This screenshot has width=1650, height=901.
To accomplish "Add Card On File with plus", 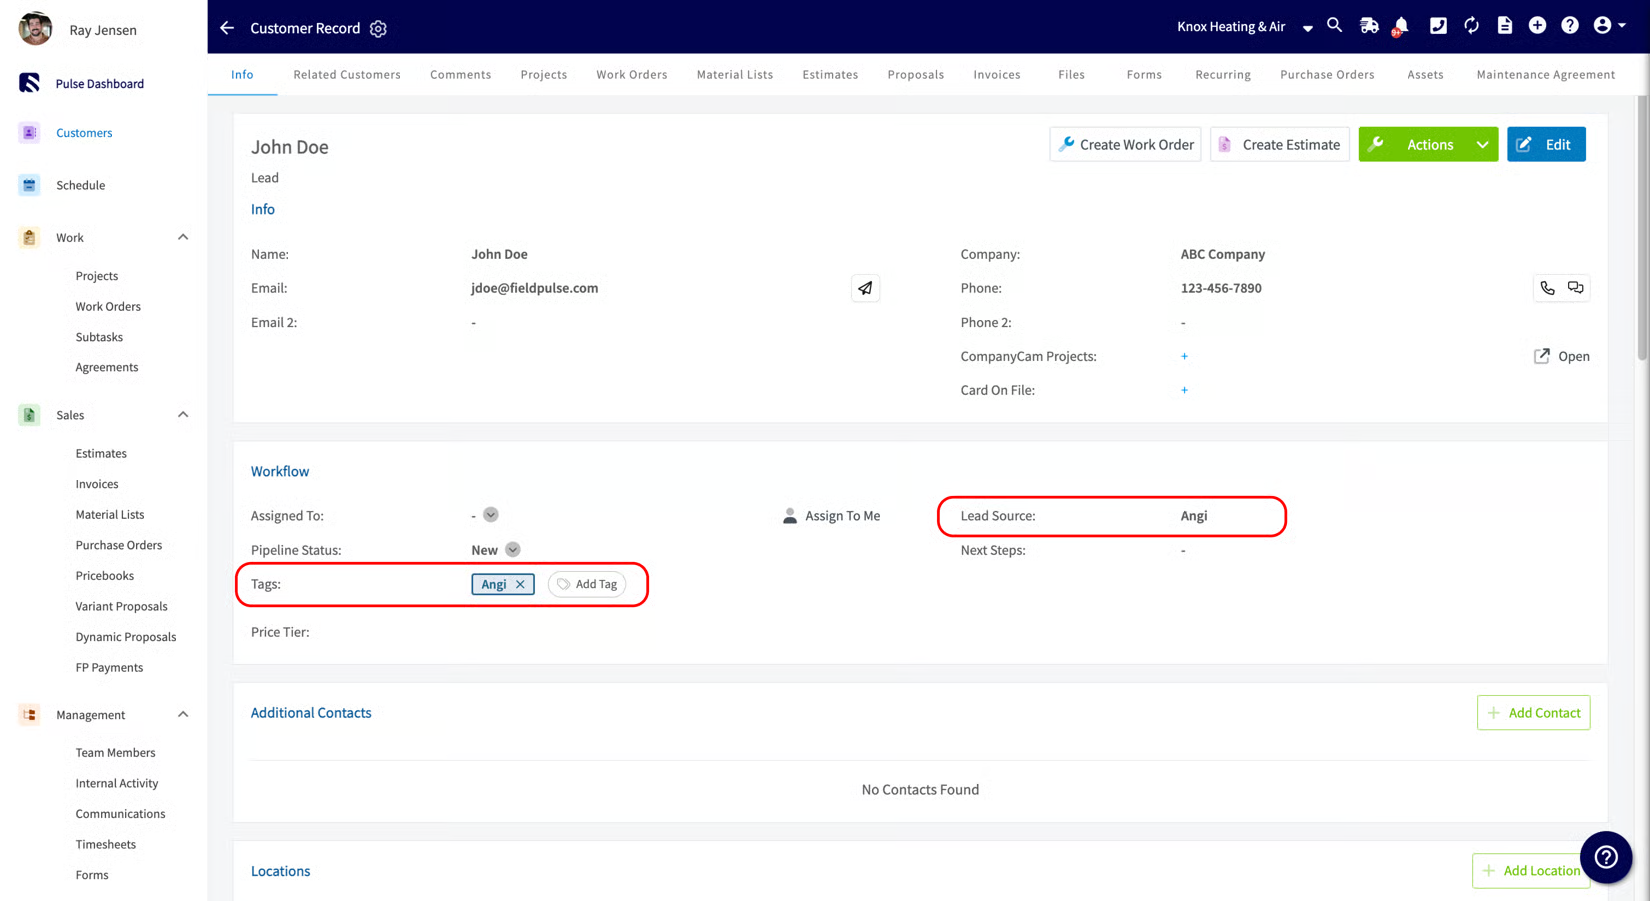I will (1184, 390).
